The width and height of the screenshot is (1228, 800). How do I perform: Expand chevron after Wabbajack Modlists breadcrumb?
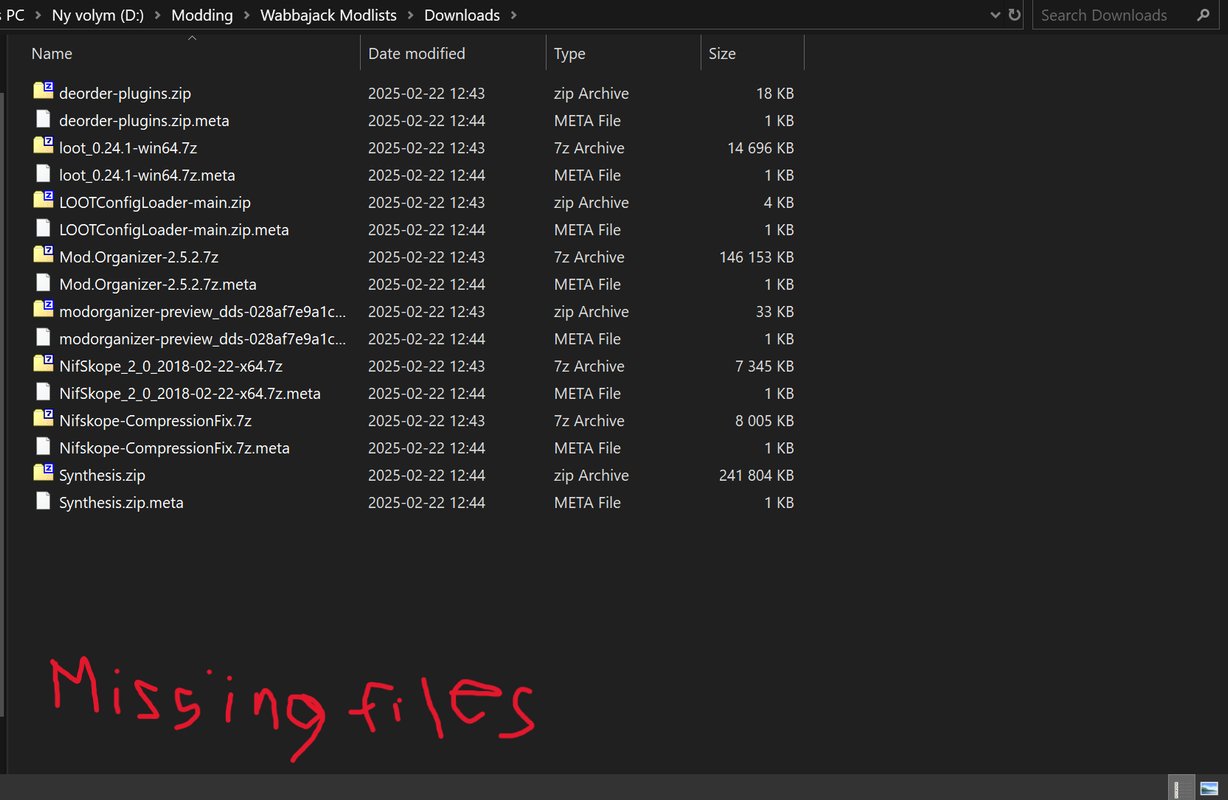(411, 15)
